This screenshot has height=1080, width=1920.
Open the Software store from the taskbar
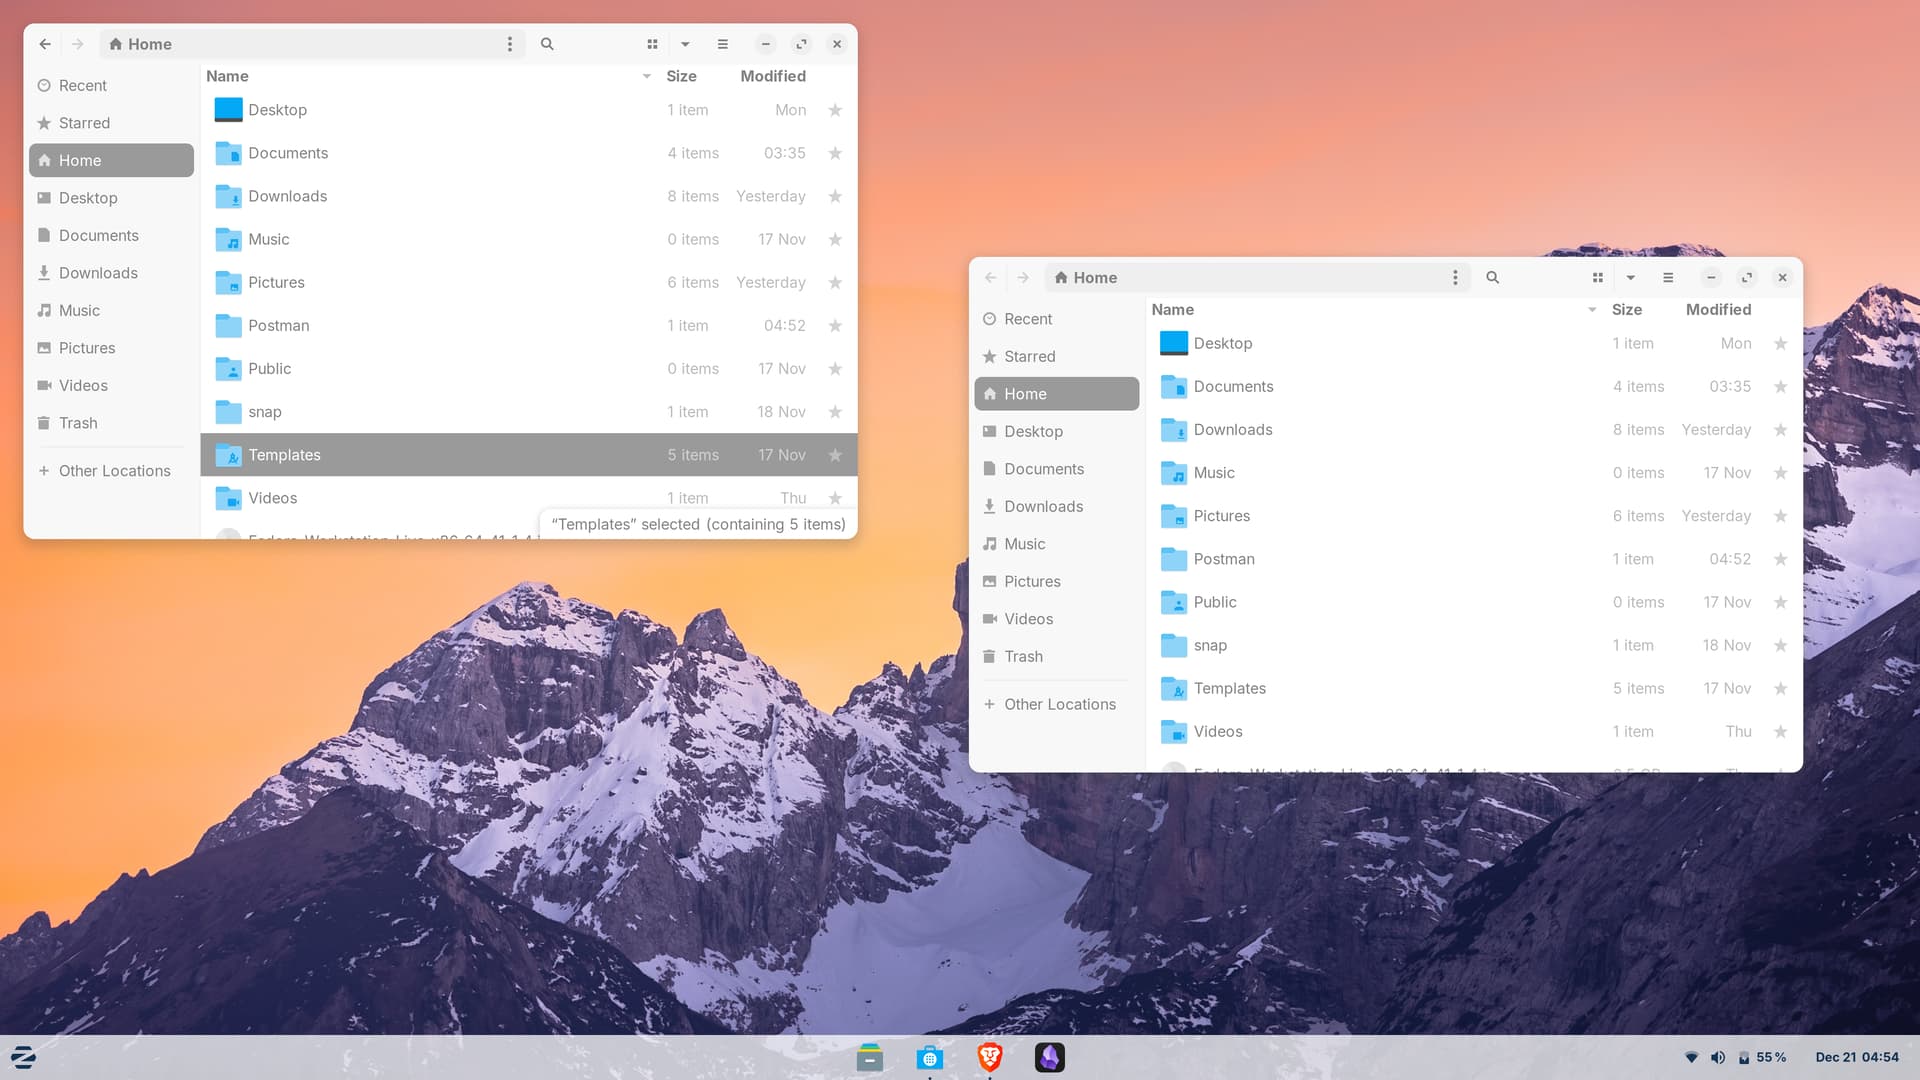930,1057
